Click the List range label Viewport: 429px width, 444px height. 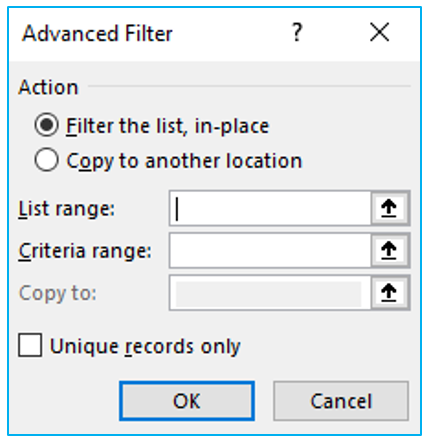(x=66, y=209)
